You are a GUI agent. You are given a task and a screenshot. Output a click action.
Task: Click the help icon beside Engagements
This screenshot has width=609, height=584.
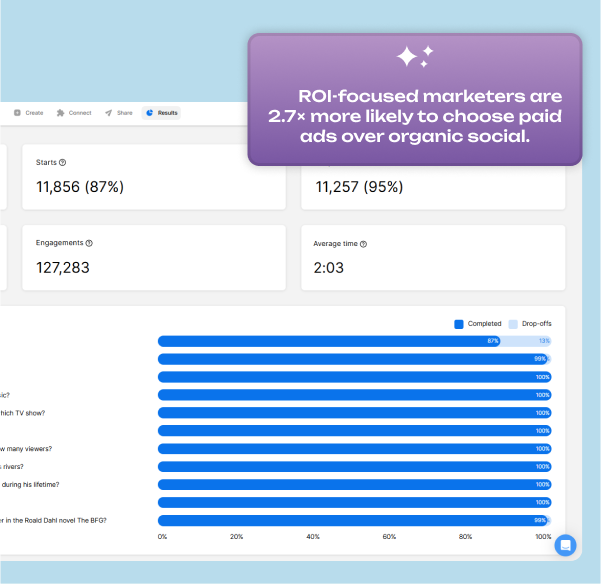coord(89,243)
